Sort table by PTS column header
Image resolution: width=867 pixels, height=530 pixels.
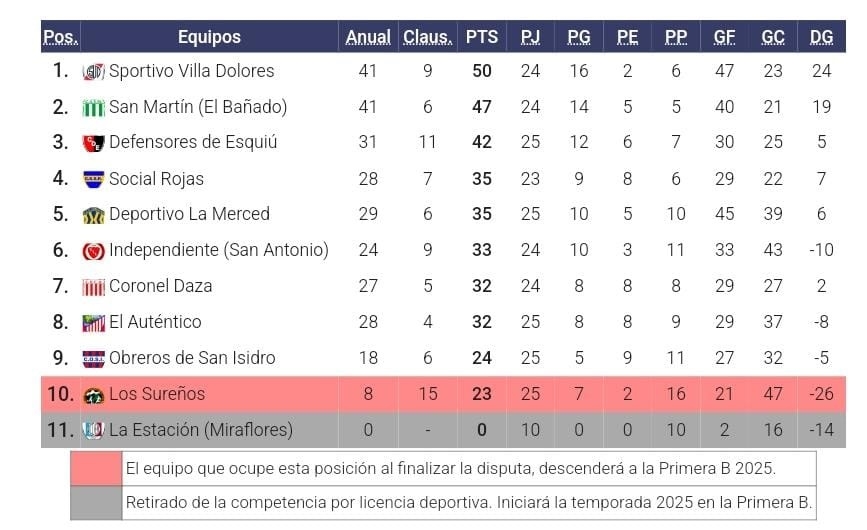[x=481, y=37]
